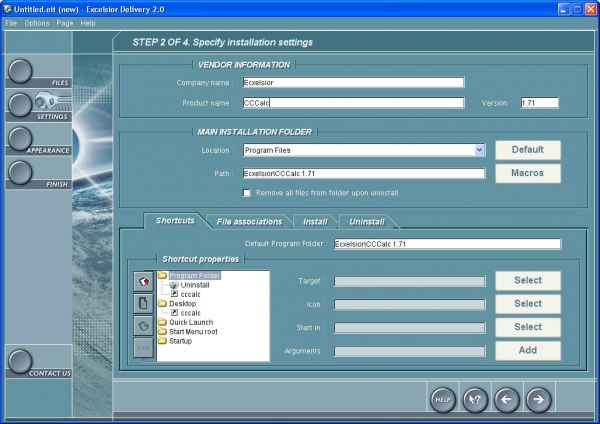Enable Remove all files from folder upon uninstall

[248, 193]
